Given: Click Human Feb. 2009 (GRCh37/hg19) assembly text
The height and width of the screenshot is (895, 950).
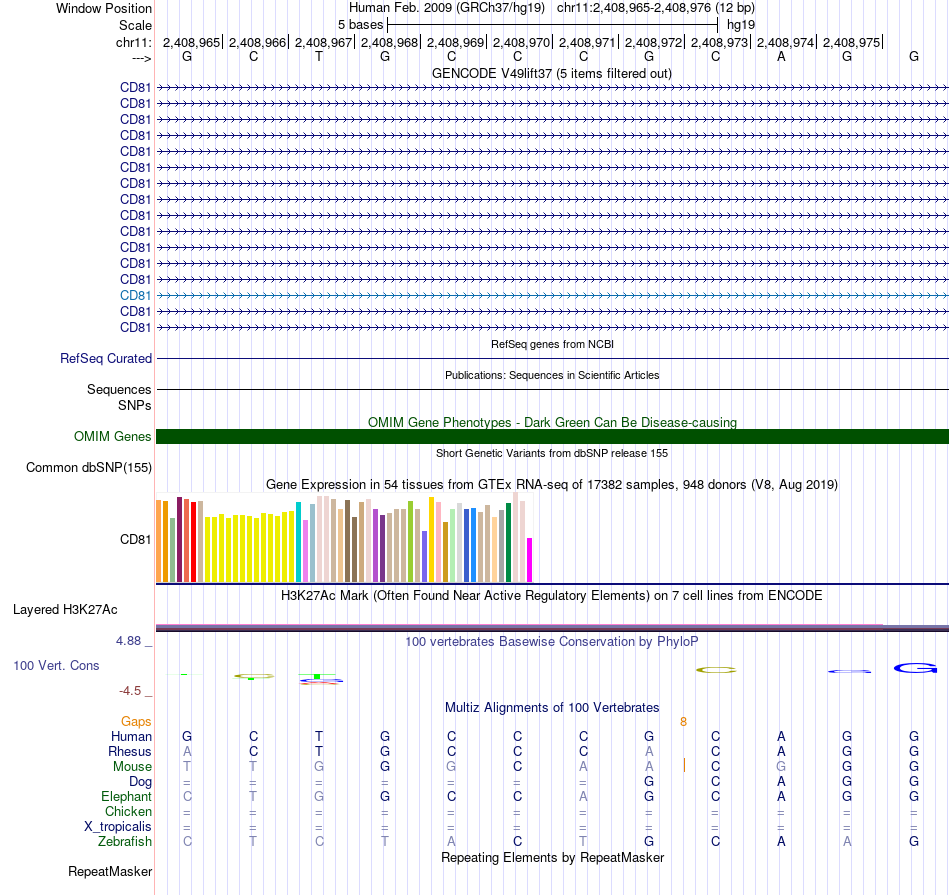Looking at the screenshot, I should [x=447, y=8].
